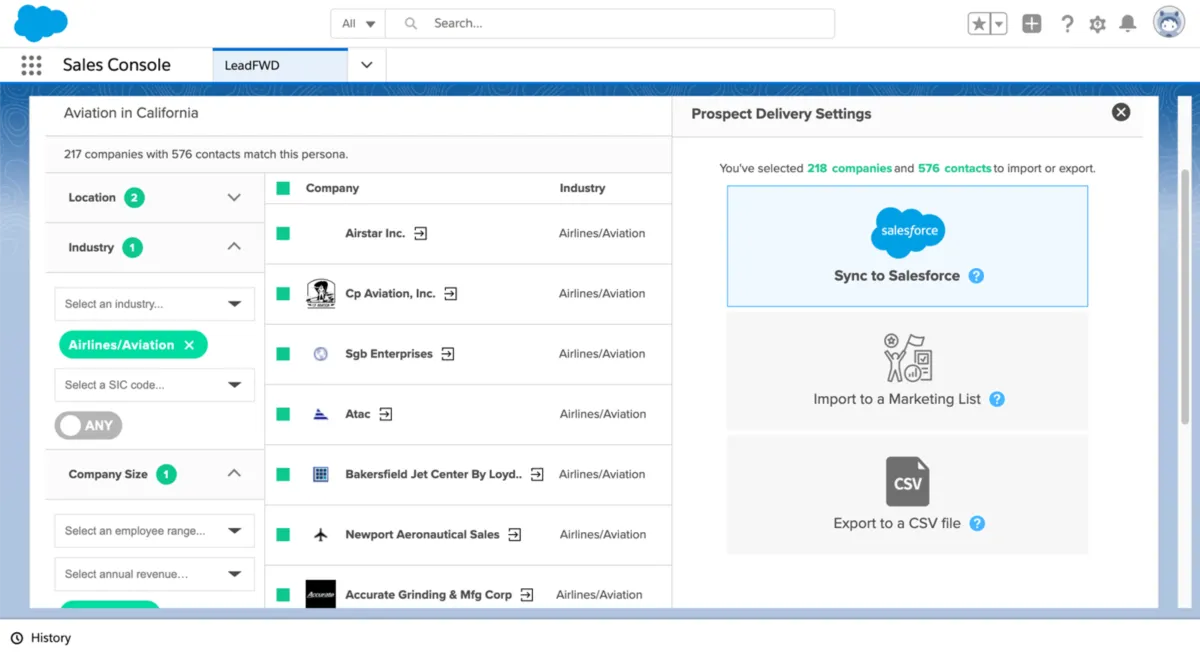Screen dimensions: 1200x653
Task: Click Sync to Salesforce option
Action: [907, 246]
